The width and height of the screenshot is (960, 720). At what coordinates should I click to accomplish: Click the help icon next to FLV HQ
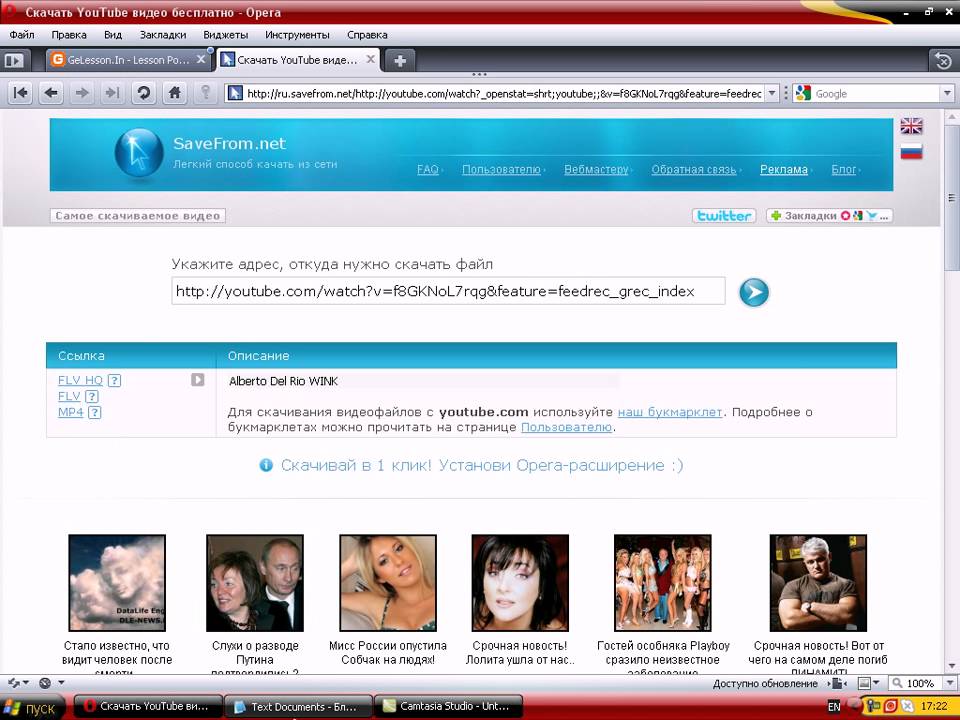[x=114, y=380]
